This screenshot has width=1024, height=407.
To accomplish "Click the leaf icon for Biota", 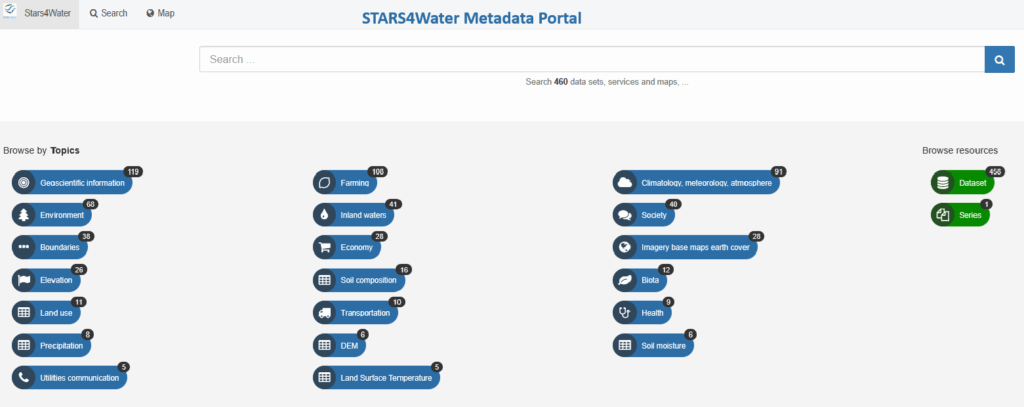I will (625, 280).
